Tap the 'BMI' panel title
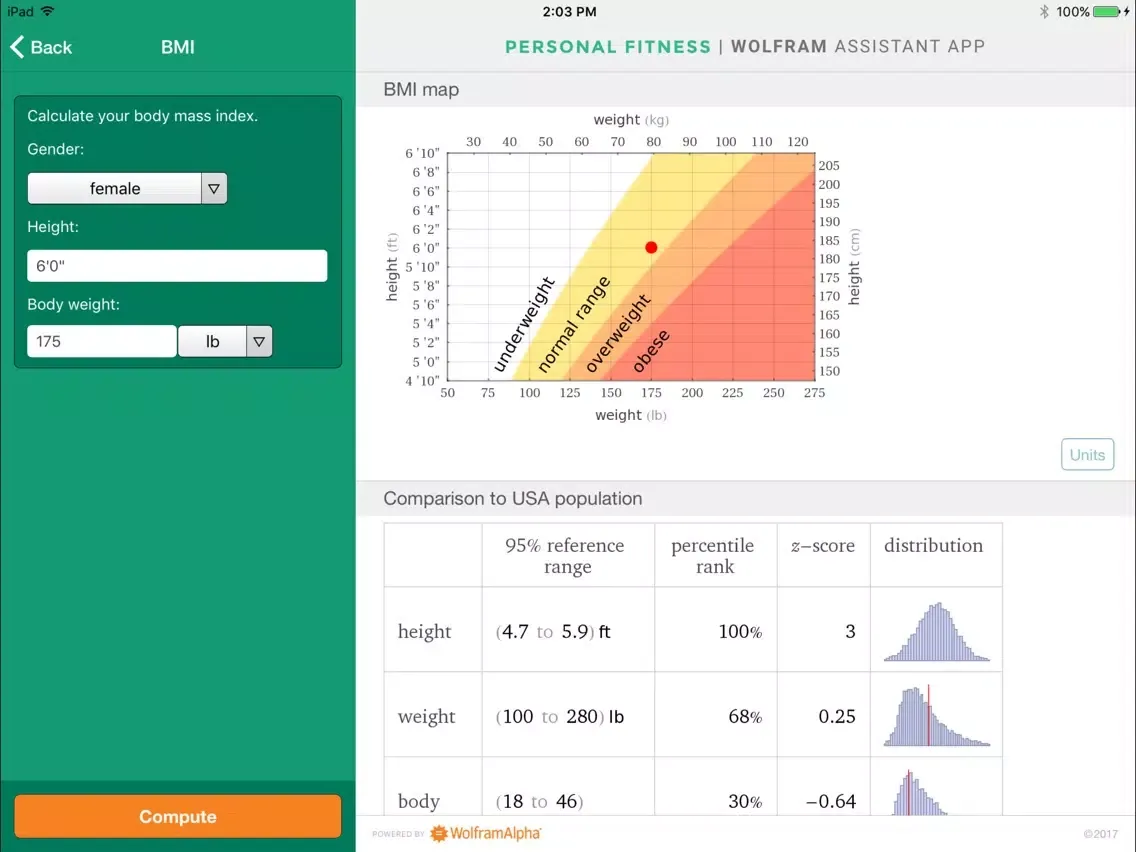The height and width of the screenshot is (852, 1136). [x=178, y=47]
